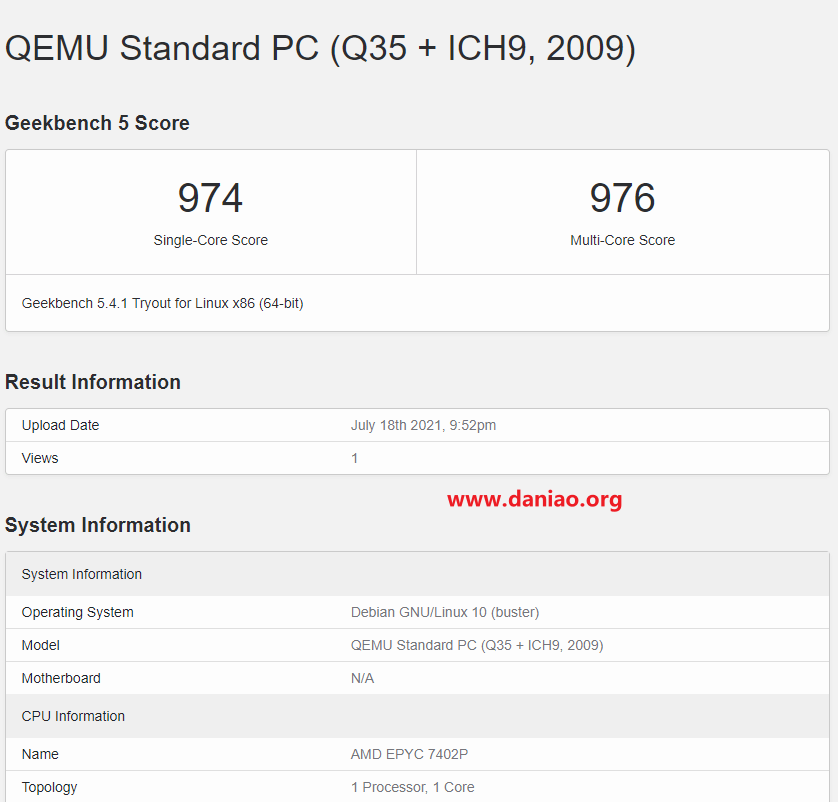The height and width of the screenshot is (802, 838).
Task: Click the CPU Information table header row
Action: 417,717
